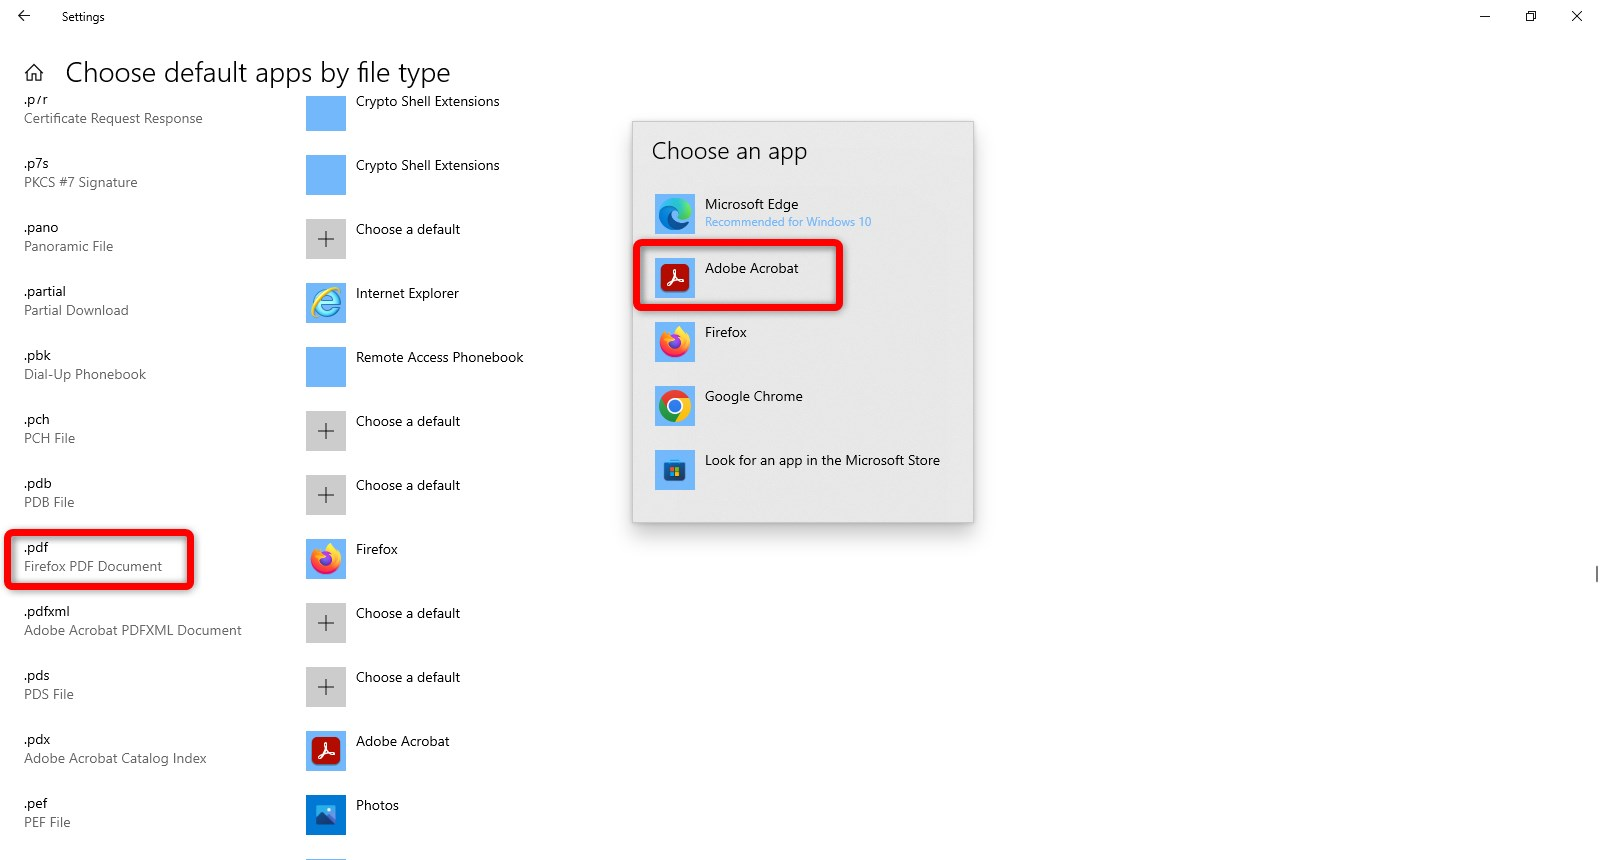
Task: Click the .pano Panoramic File entry
Action: point(68,237)
